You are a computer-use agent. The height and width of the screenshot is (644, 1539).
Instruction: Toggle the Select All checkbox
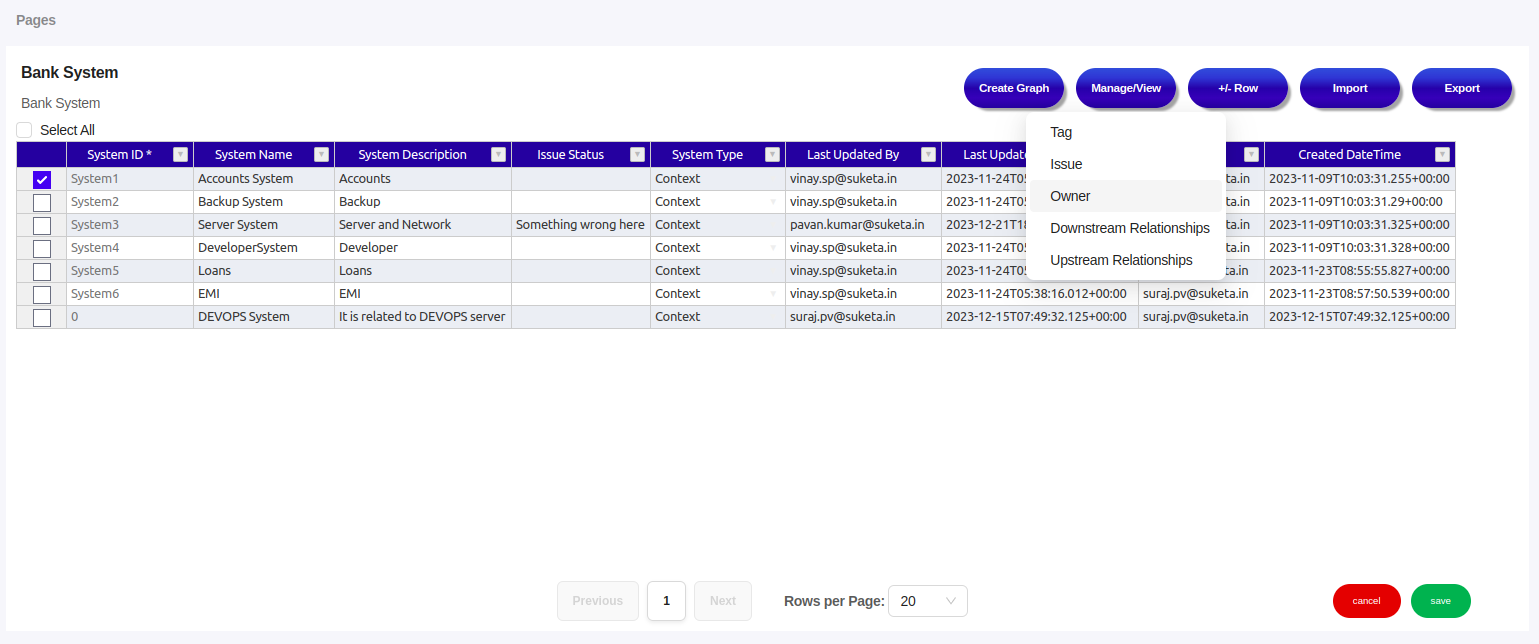(x=25, y=130)
